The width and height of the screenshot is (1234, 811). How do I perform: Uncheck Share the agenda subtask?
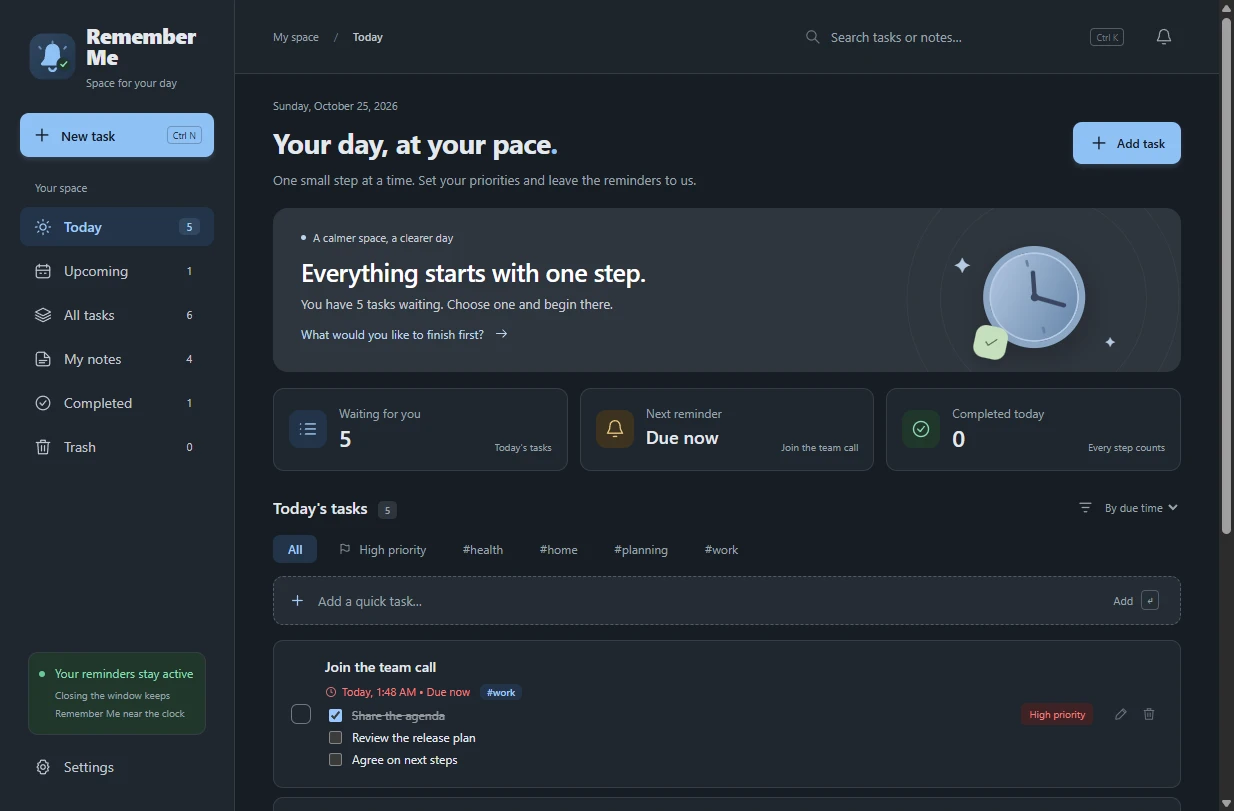point(336,716)
